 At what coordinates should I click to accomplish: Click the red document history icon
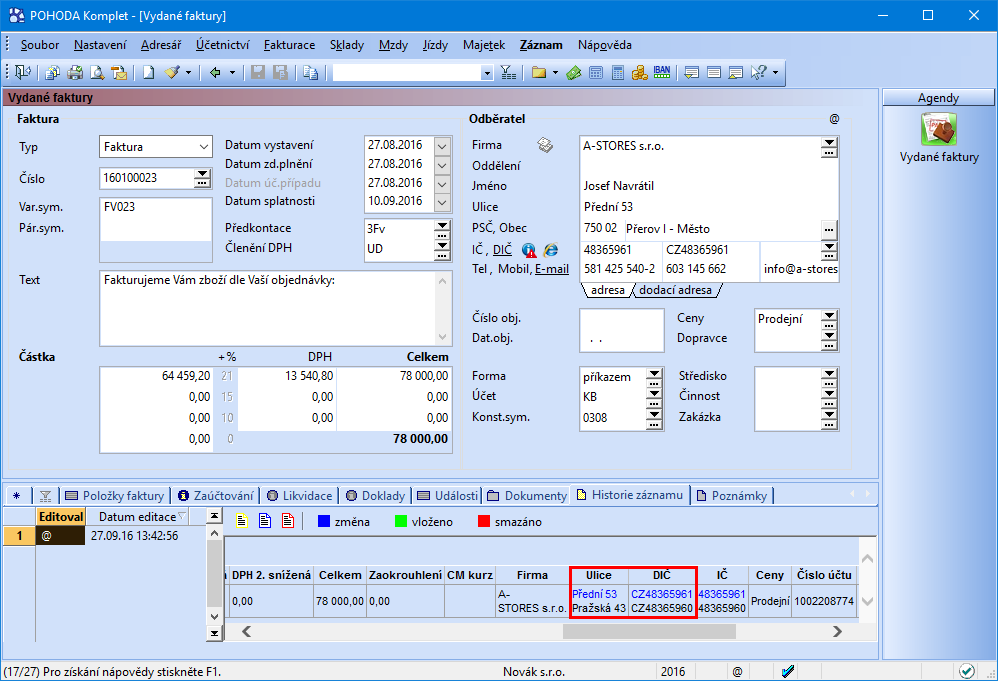288,521
